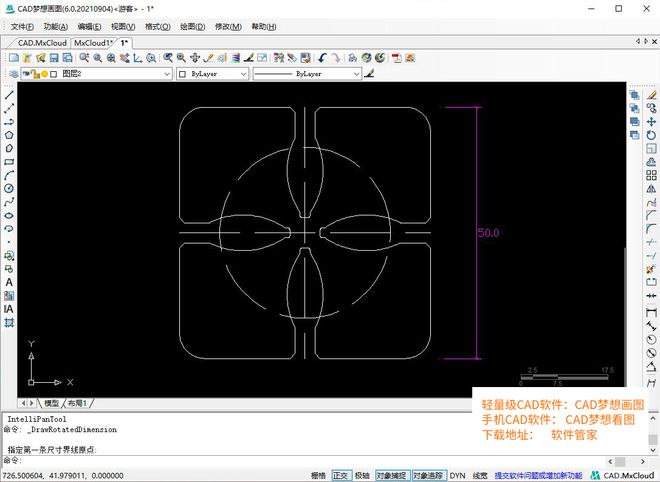Expand the ByLayer linetype dropdown
Image resolution: width=660 pixels, height=482 pixels.
coord(356,74)
